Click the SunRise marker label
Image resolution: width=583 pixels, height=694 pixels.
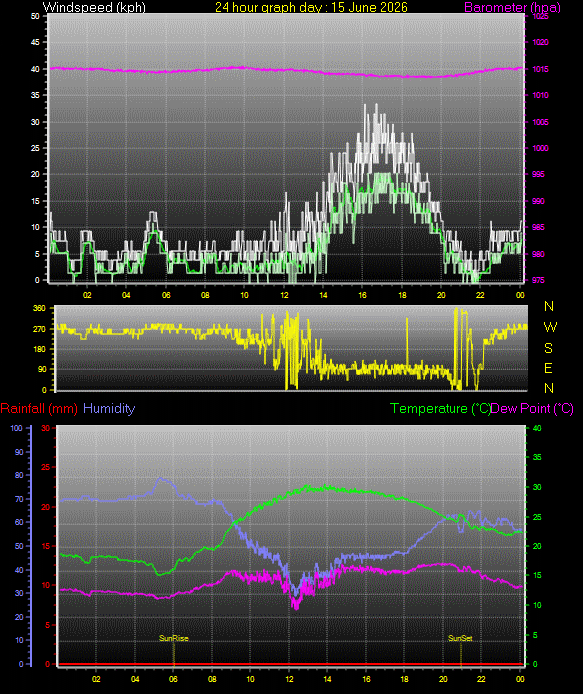(x=174, y=638)
